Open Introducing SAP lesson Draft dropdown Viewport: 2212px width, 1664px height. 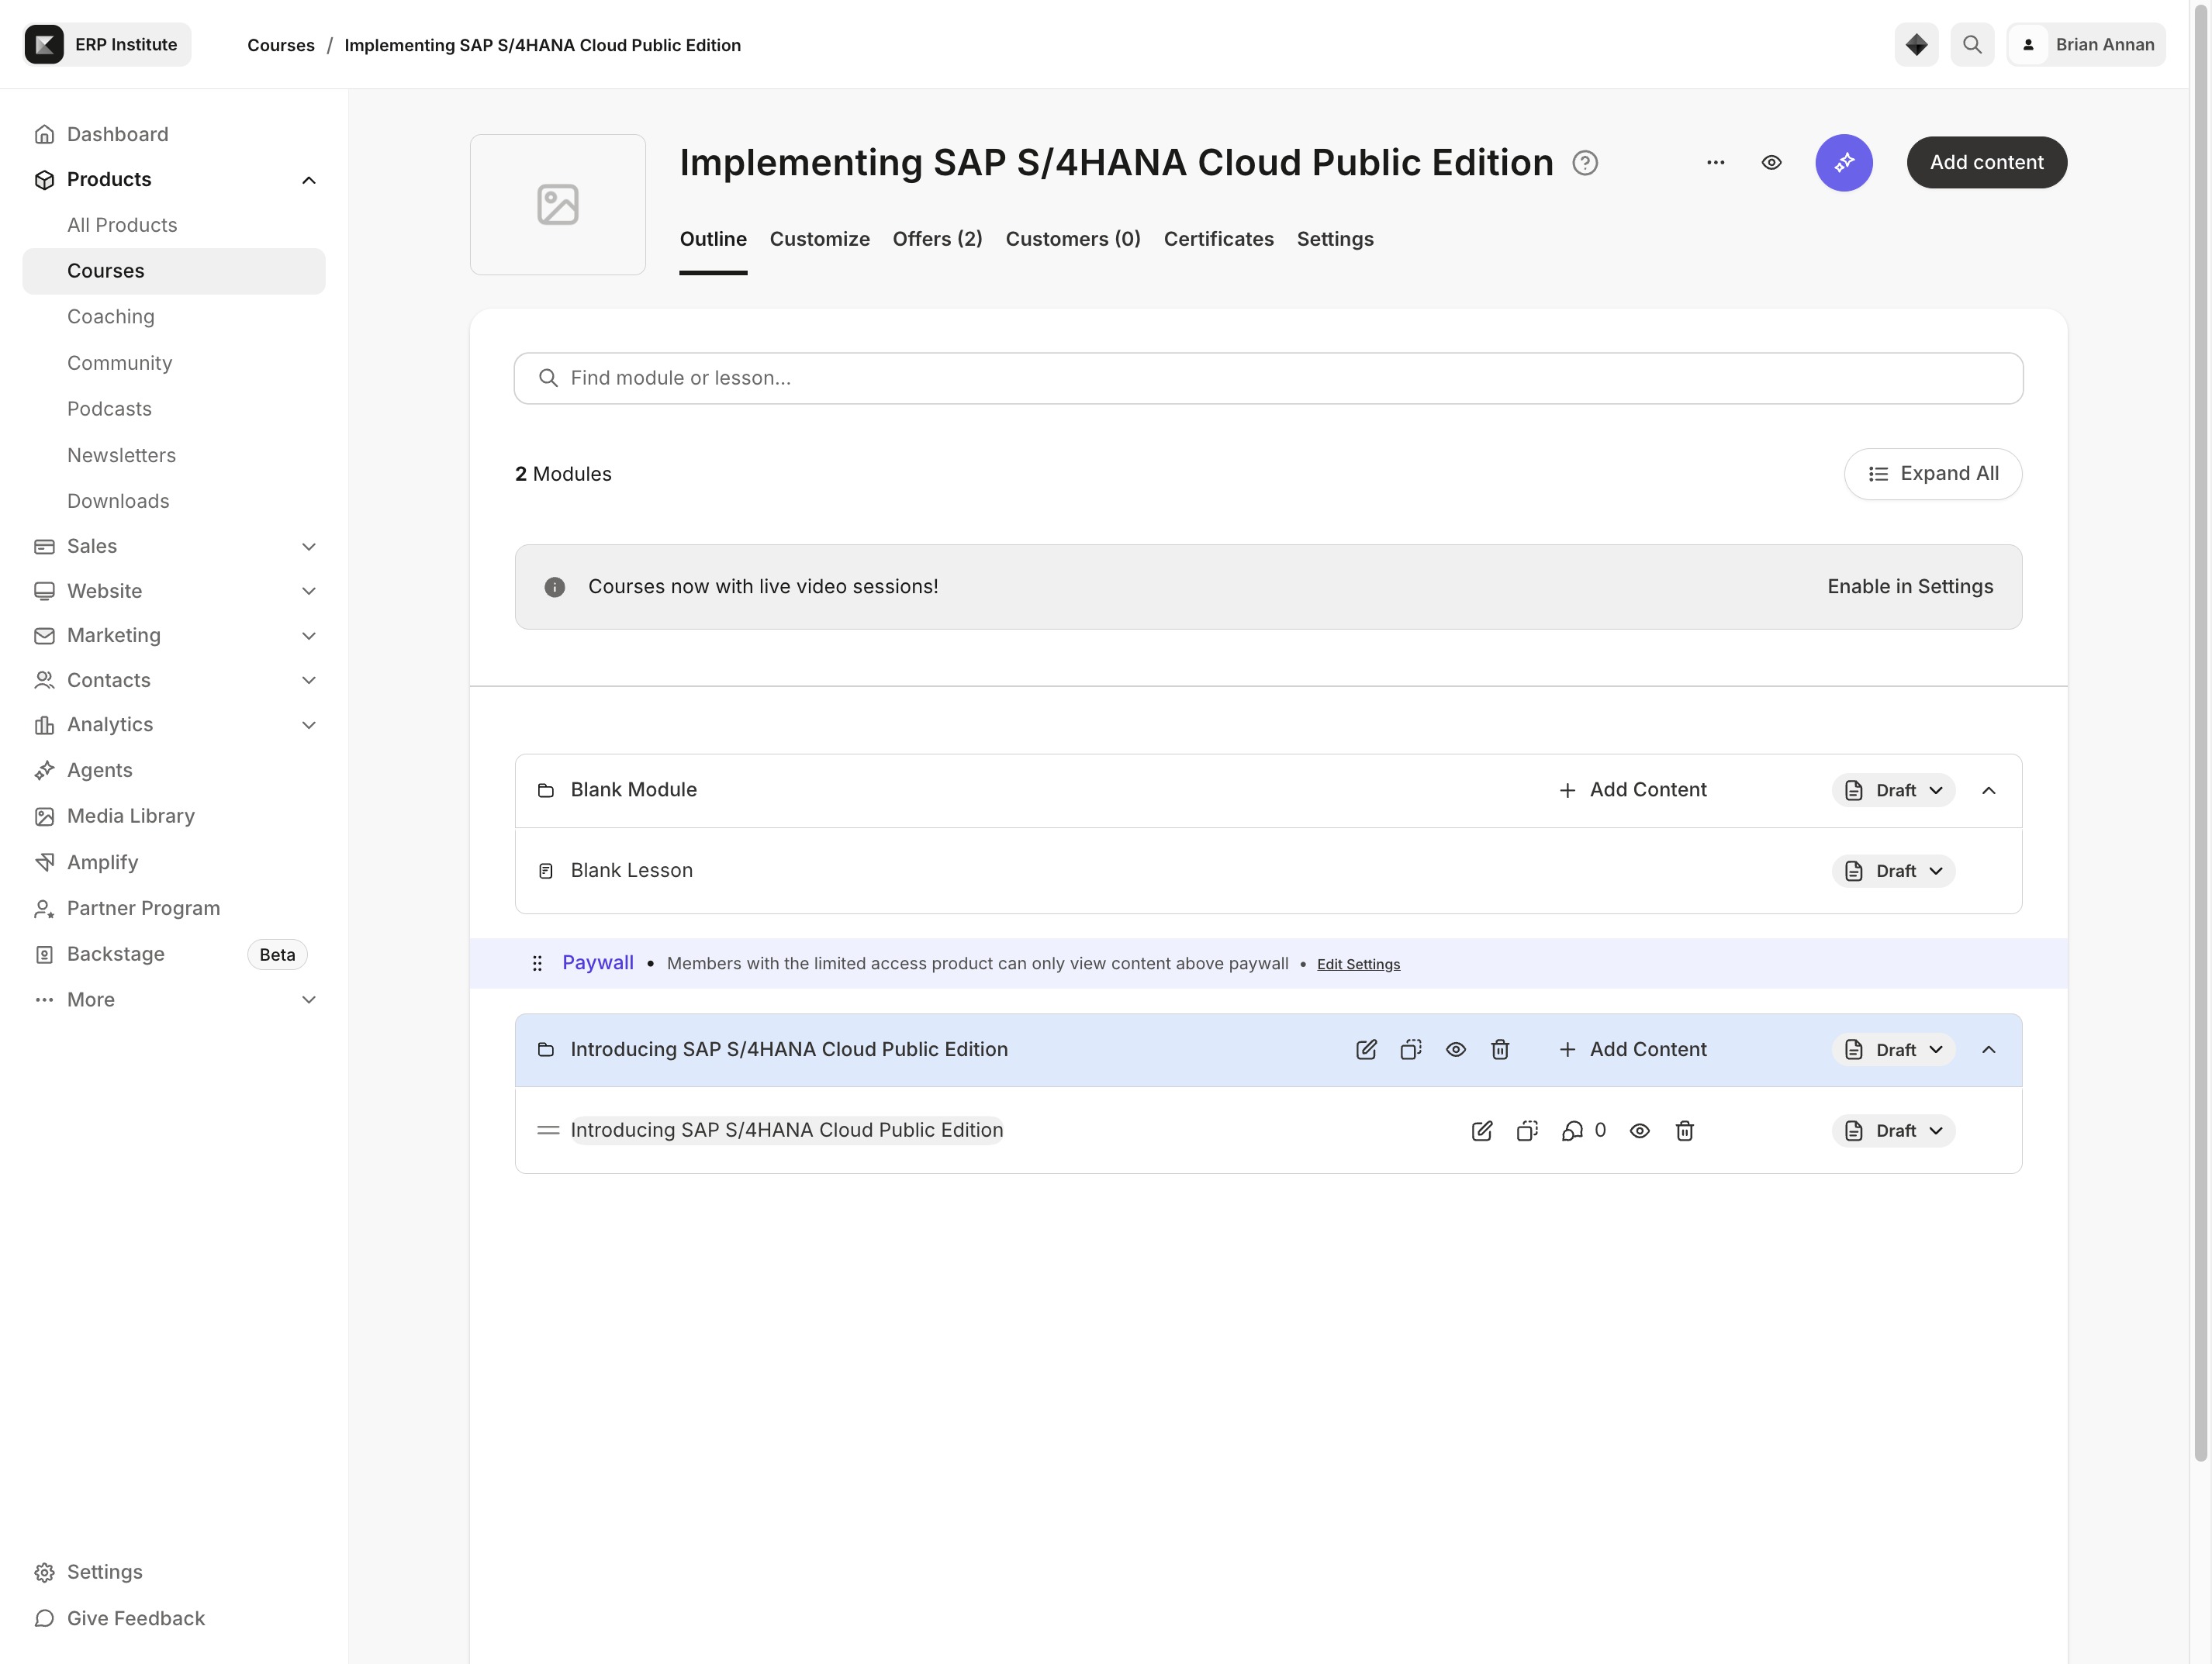(x=1893, y=1130)
